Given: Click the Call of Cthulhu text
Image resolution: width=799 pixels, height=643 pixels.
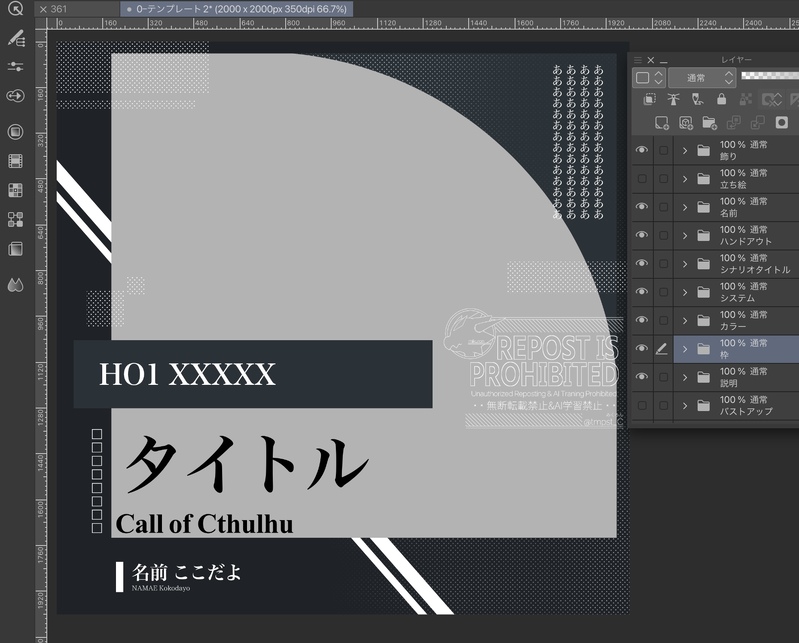Looking at the screenshot, I should pyautogui.click(x=204, y=524).
